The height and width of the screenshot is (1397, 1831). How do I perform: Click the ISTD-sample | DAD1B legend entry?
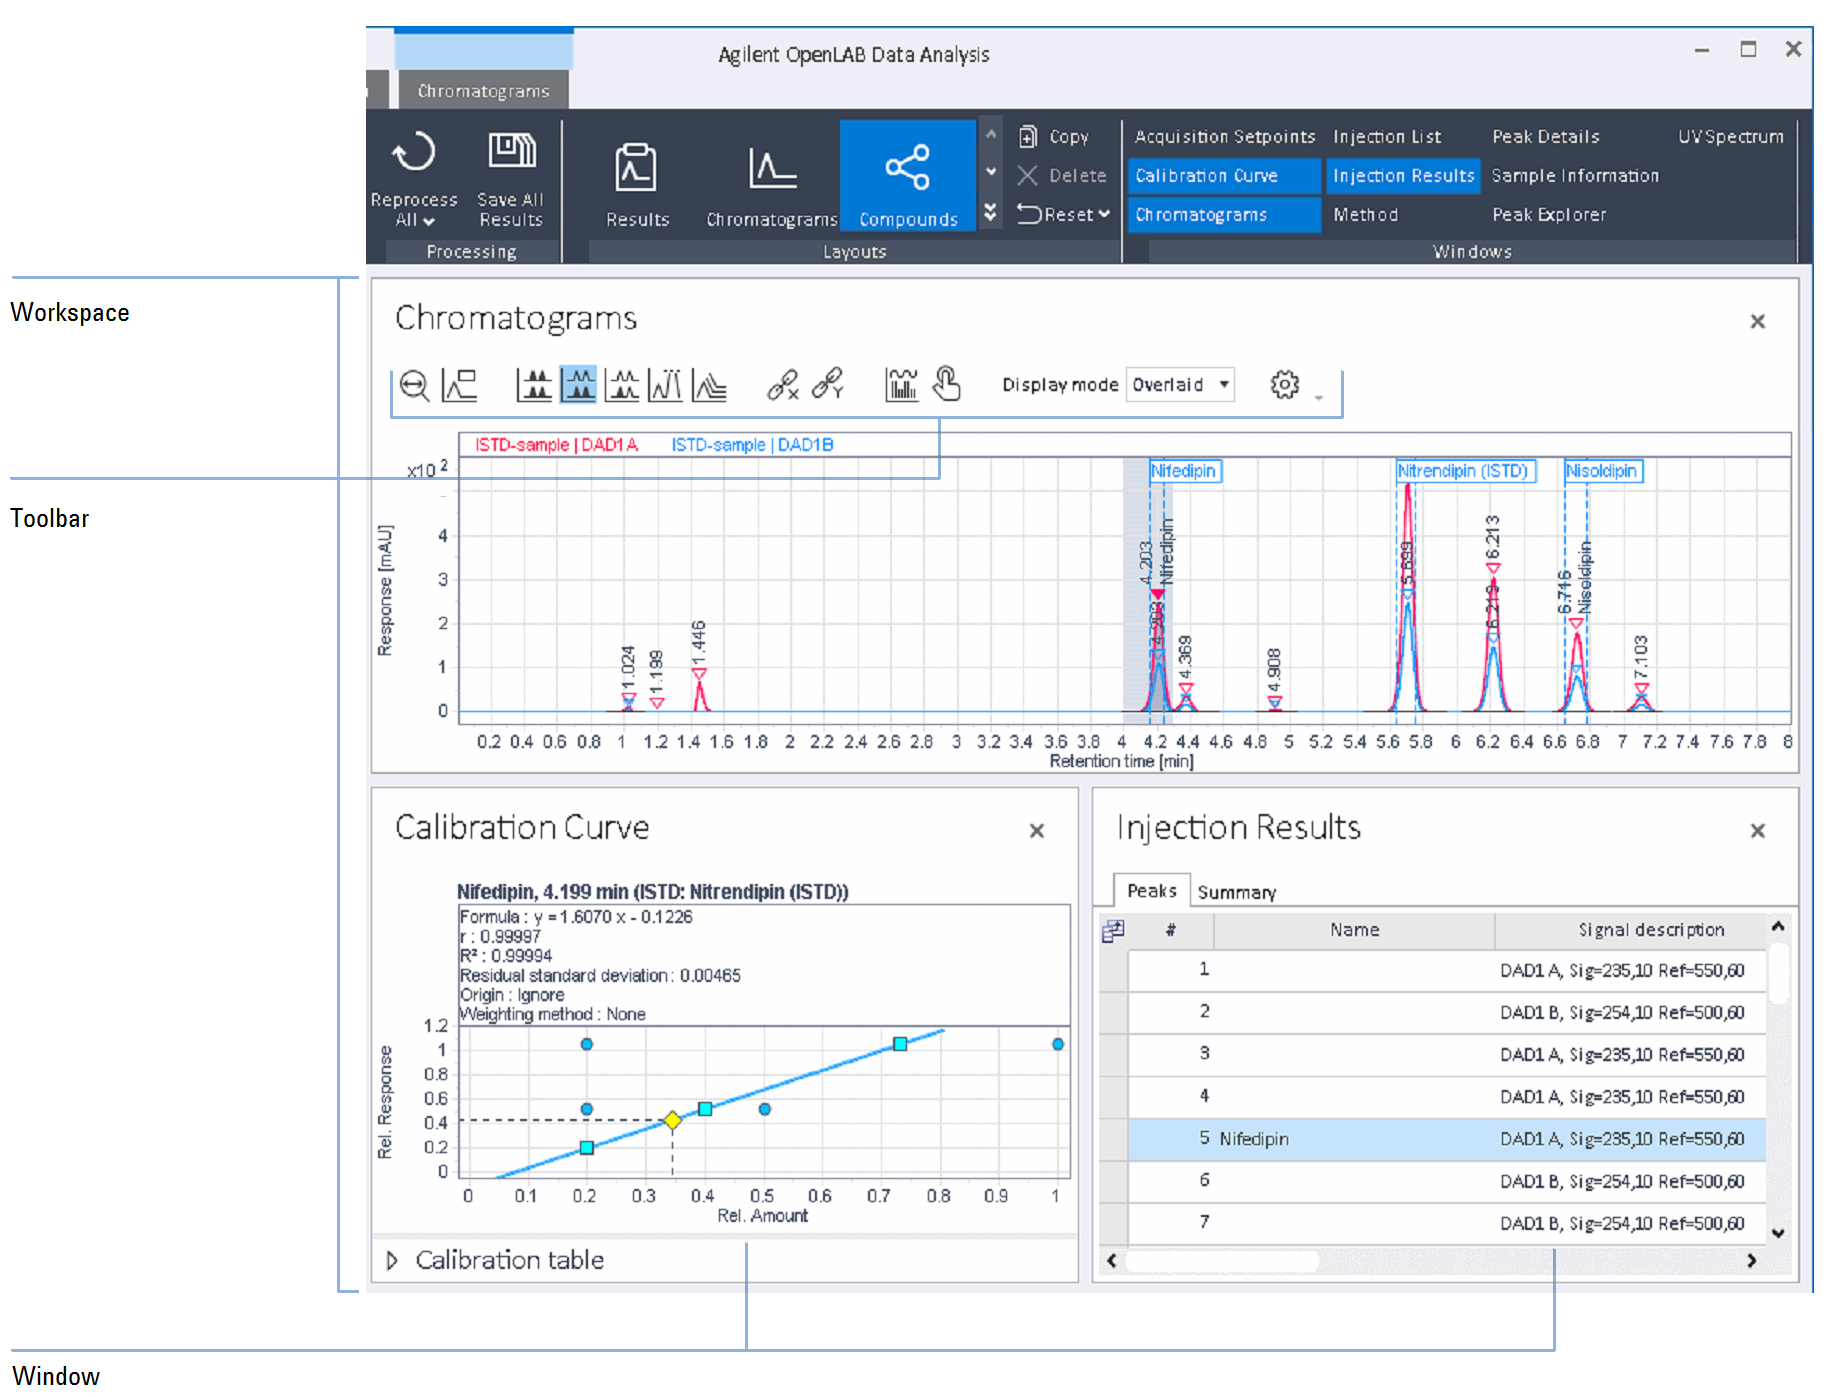[x=752, y=445]
